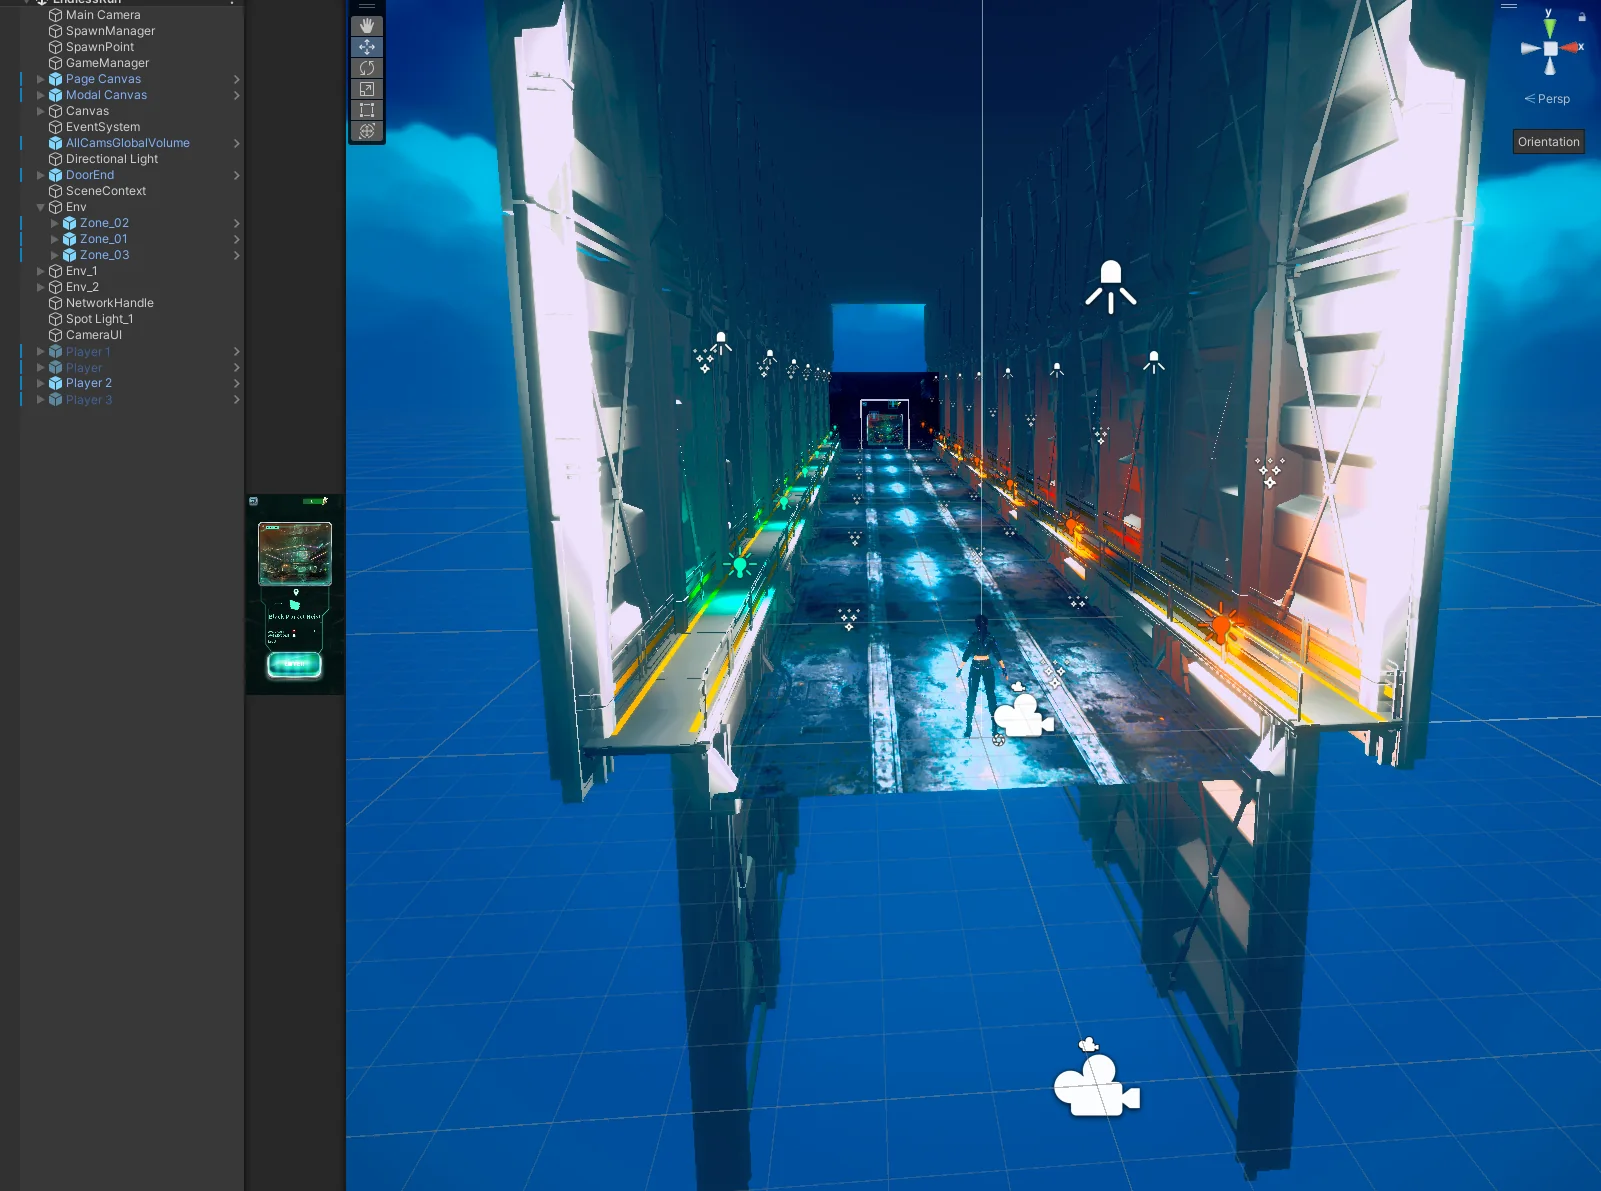Click the Zone_02 prefab icon
The image size is (1601, 1191).
[x=70, y=223]
